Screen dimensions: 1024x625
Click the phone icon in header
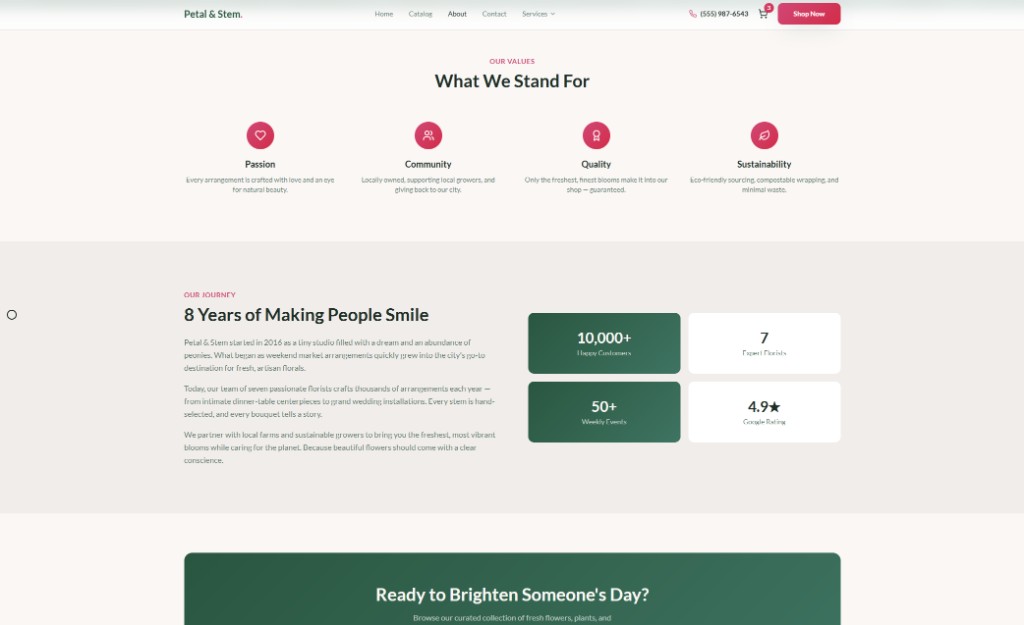coord(692,14)
